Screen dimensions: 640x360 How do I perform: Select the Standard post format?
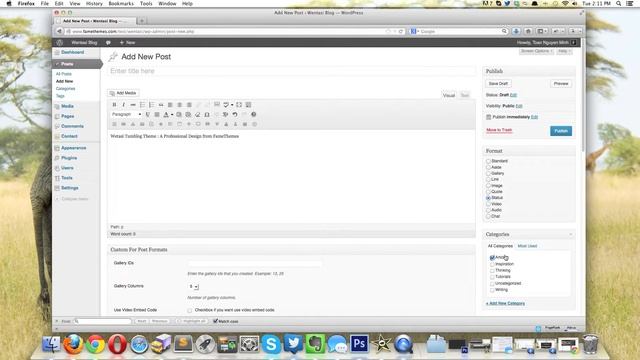[x=488, y=161]
